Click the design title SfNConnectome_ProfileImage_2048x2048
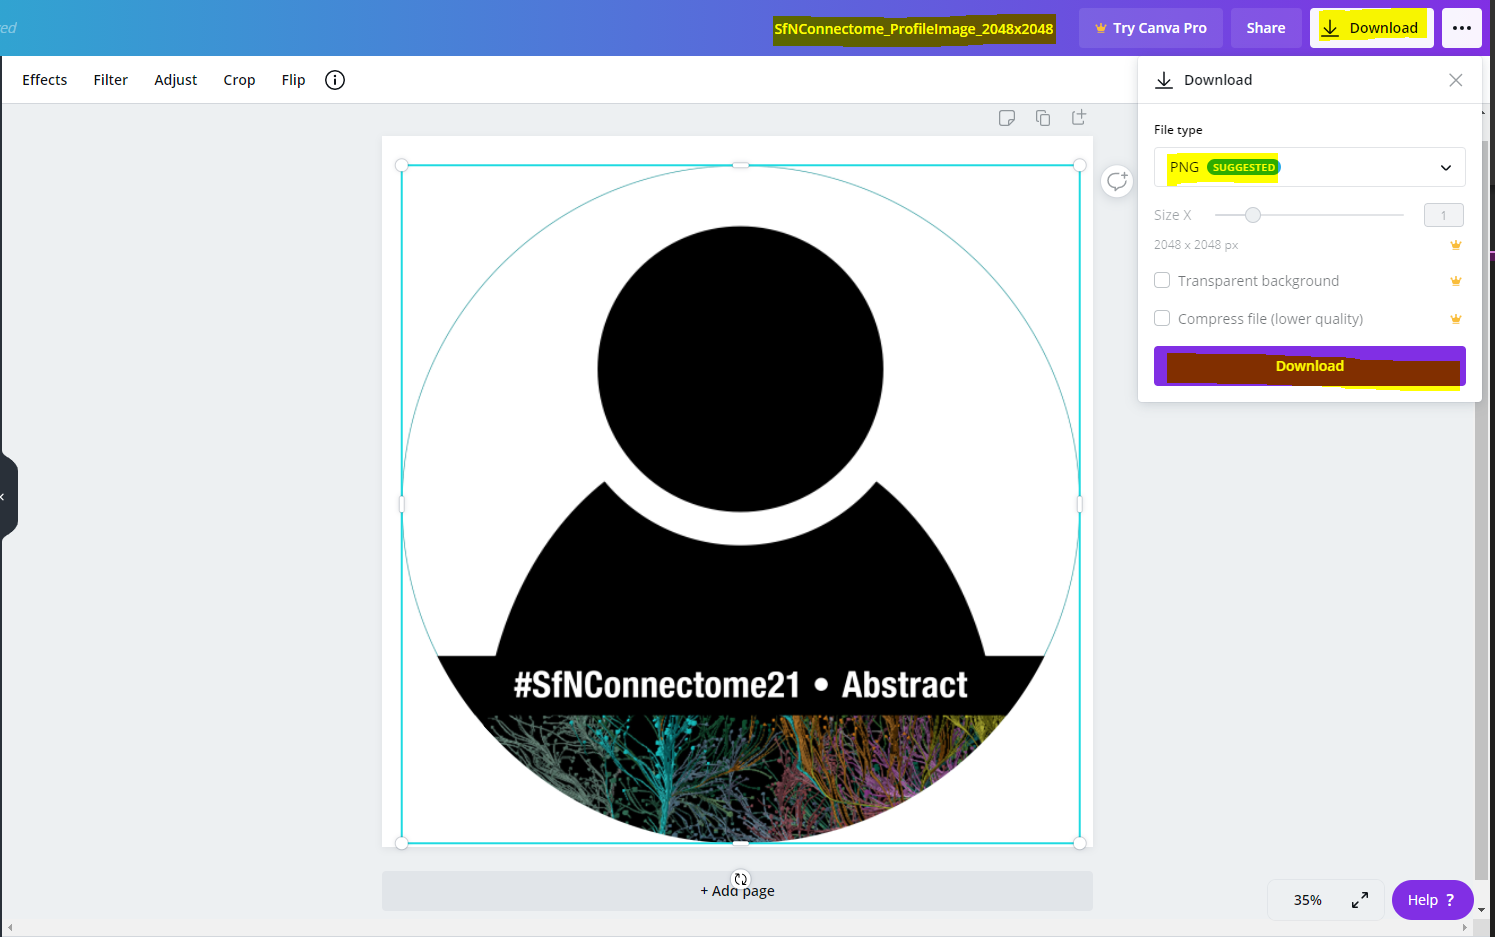This screenshot has height=937, width=1495. [x=914, y=29]
